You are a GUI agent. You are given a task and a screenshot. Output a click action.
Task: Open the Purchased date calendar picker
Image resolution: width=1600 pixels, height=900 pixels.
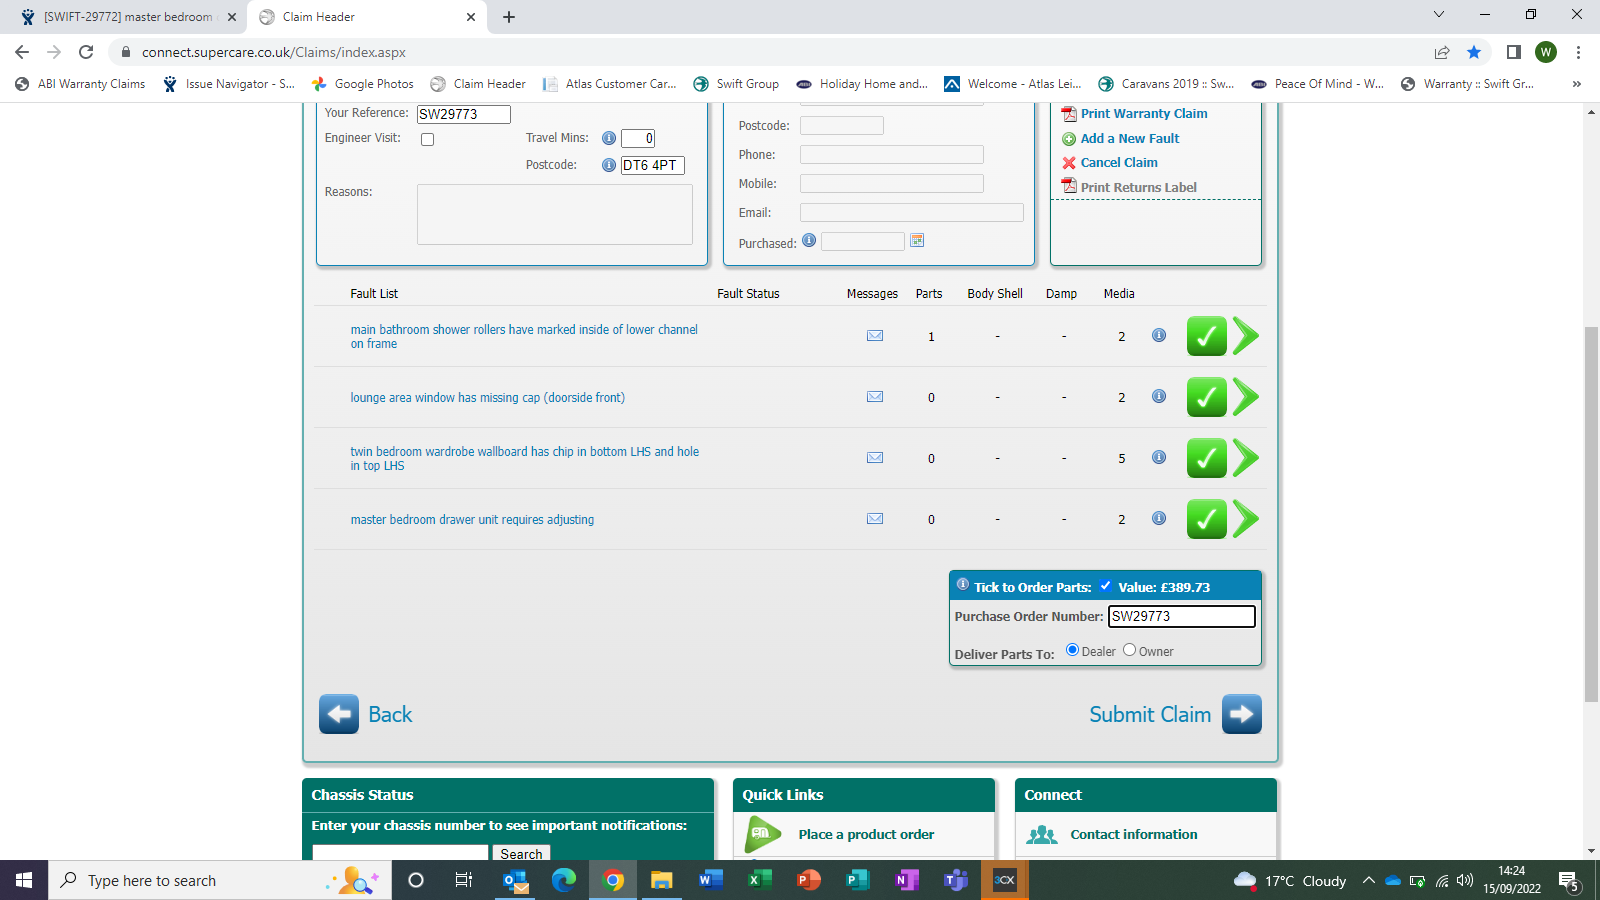917,240
